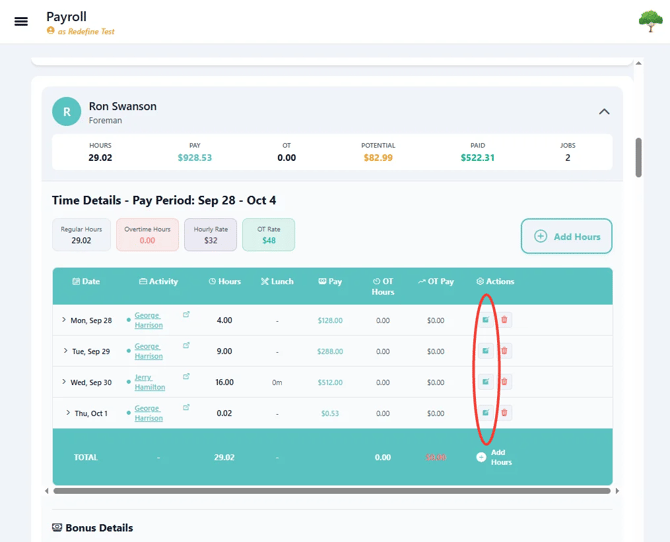Click the Overtime Hours 0.00 card

pos(147,235)
